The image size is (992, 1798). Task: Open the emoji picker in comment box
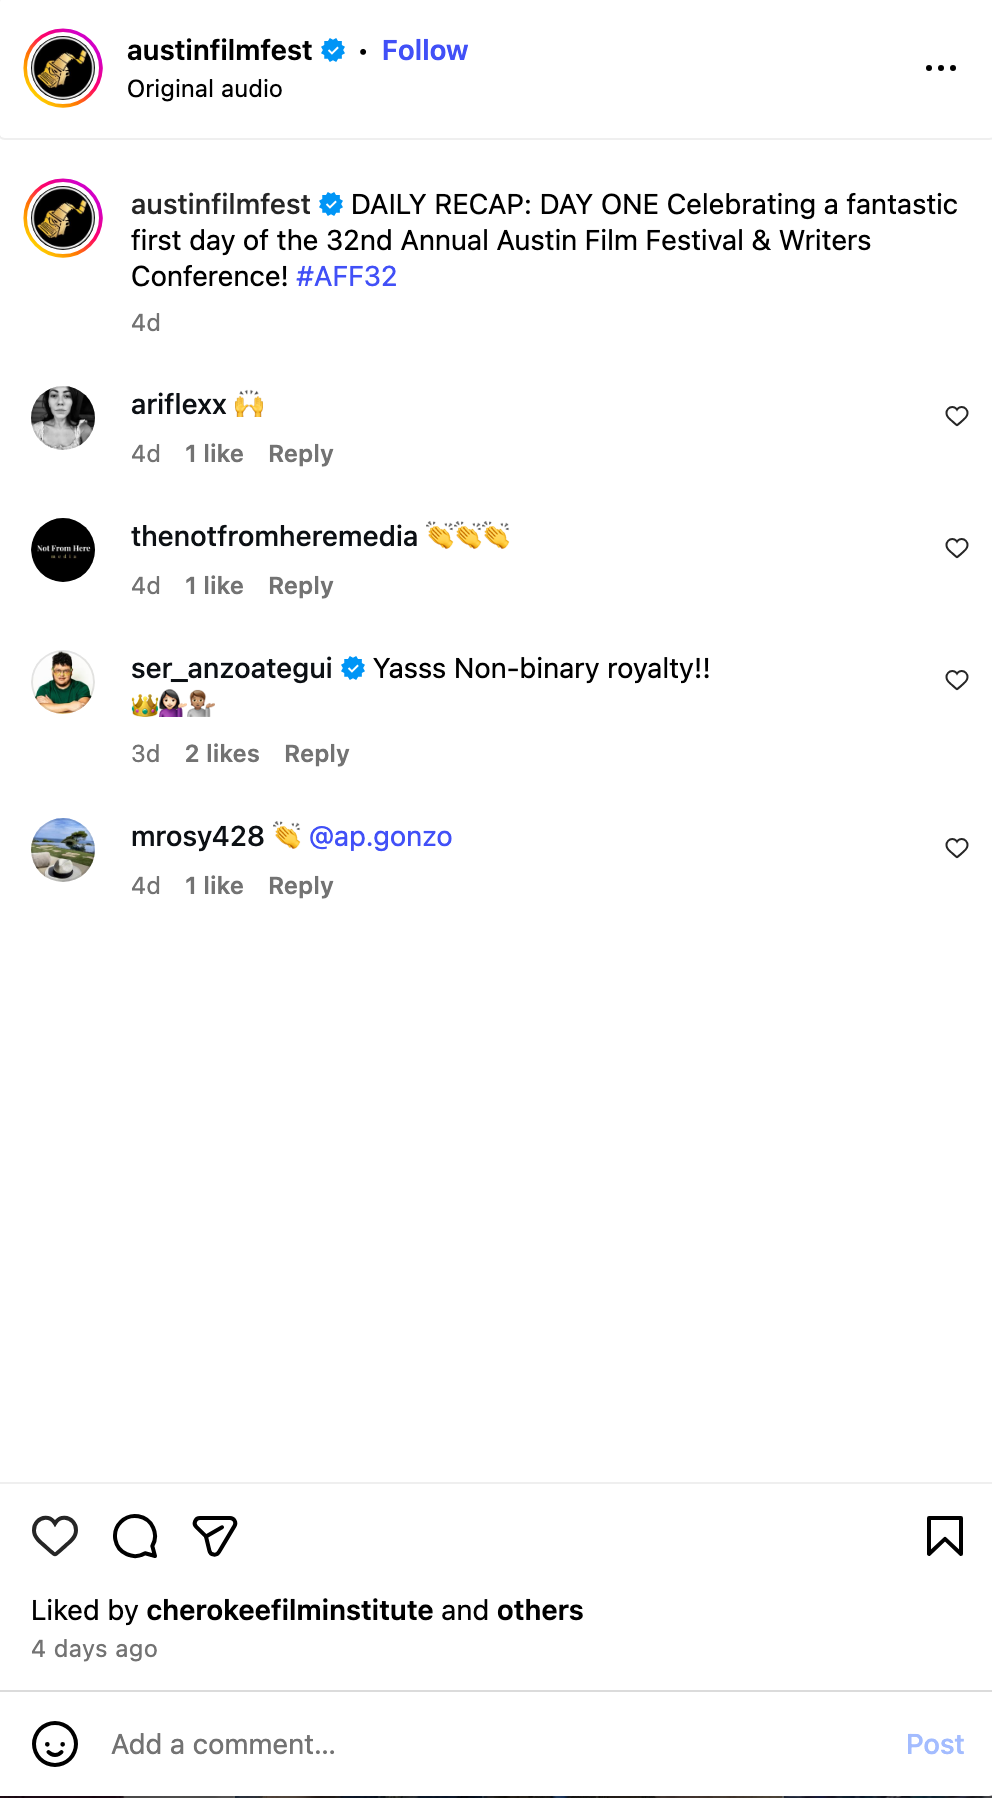55,1744
